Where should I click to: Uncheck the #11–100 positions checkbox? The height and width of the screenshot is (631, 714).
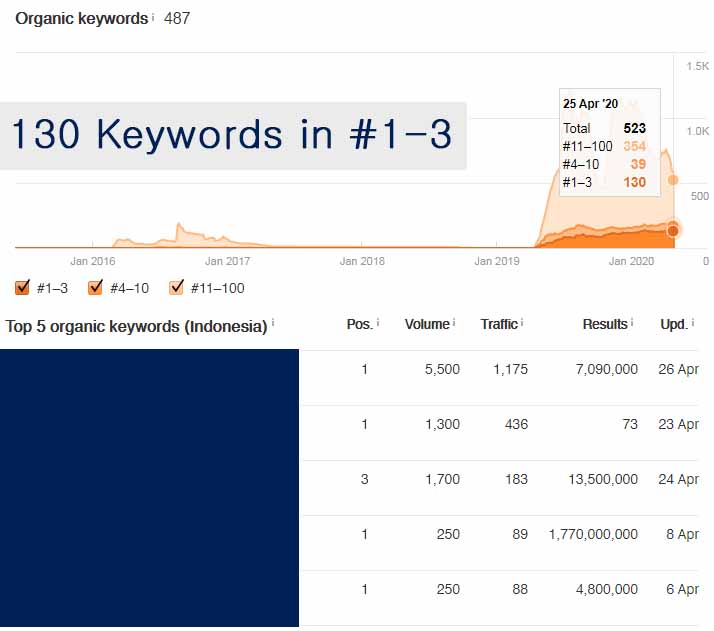176,287
